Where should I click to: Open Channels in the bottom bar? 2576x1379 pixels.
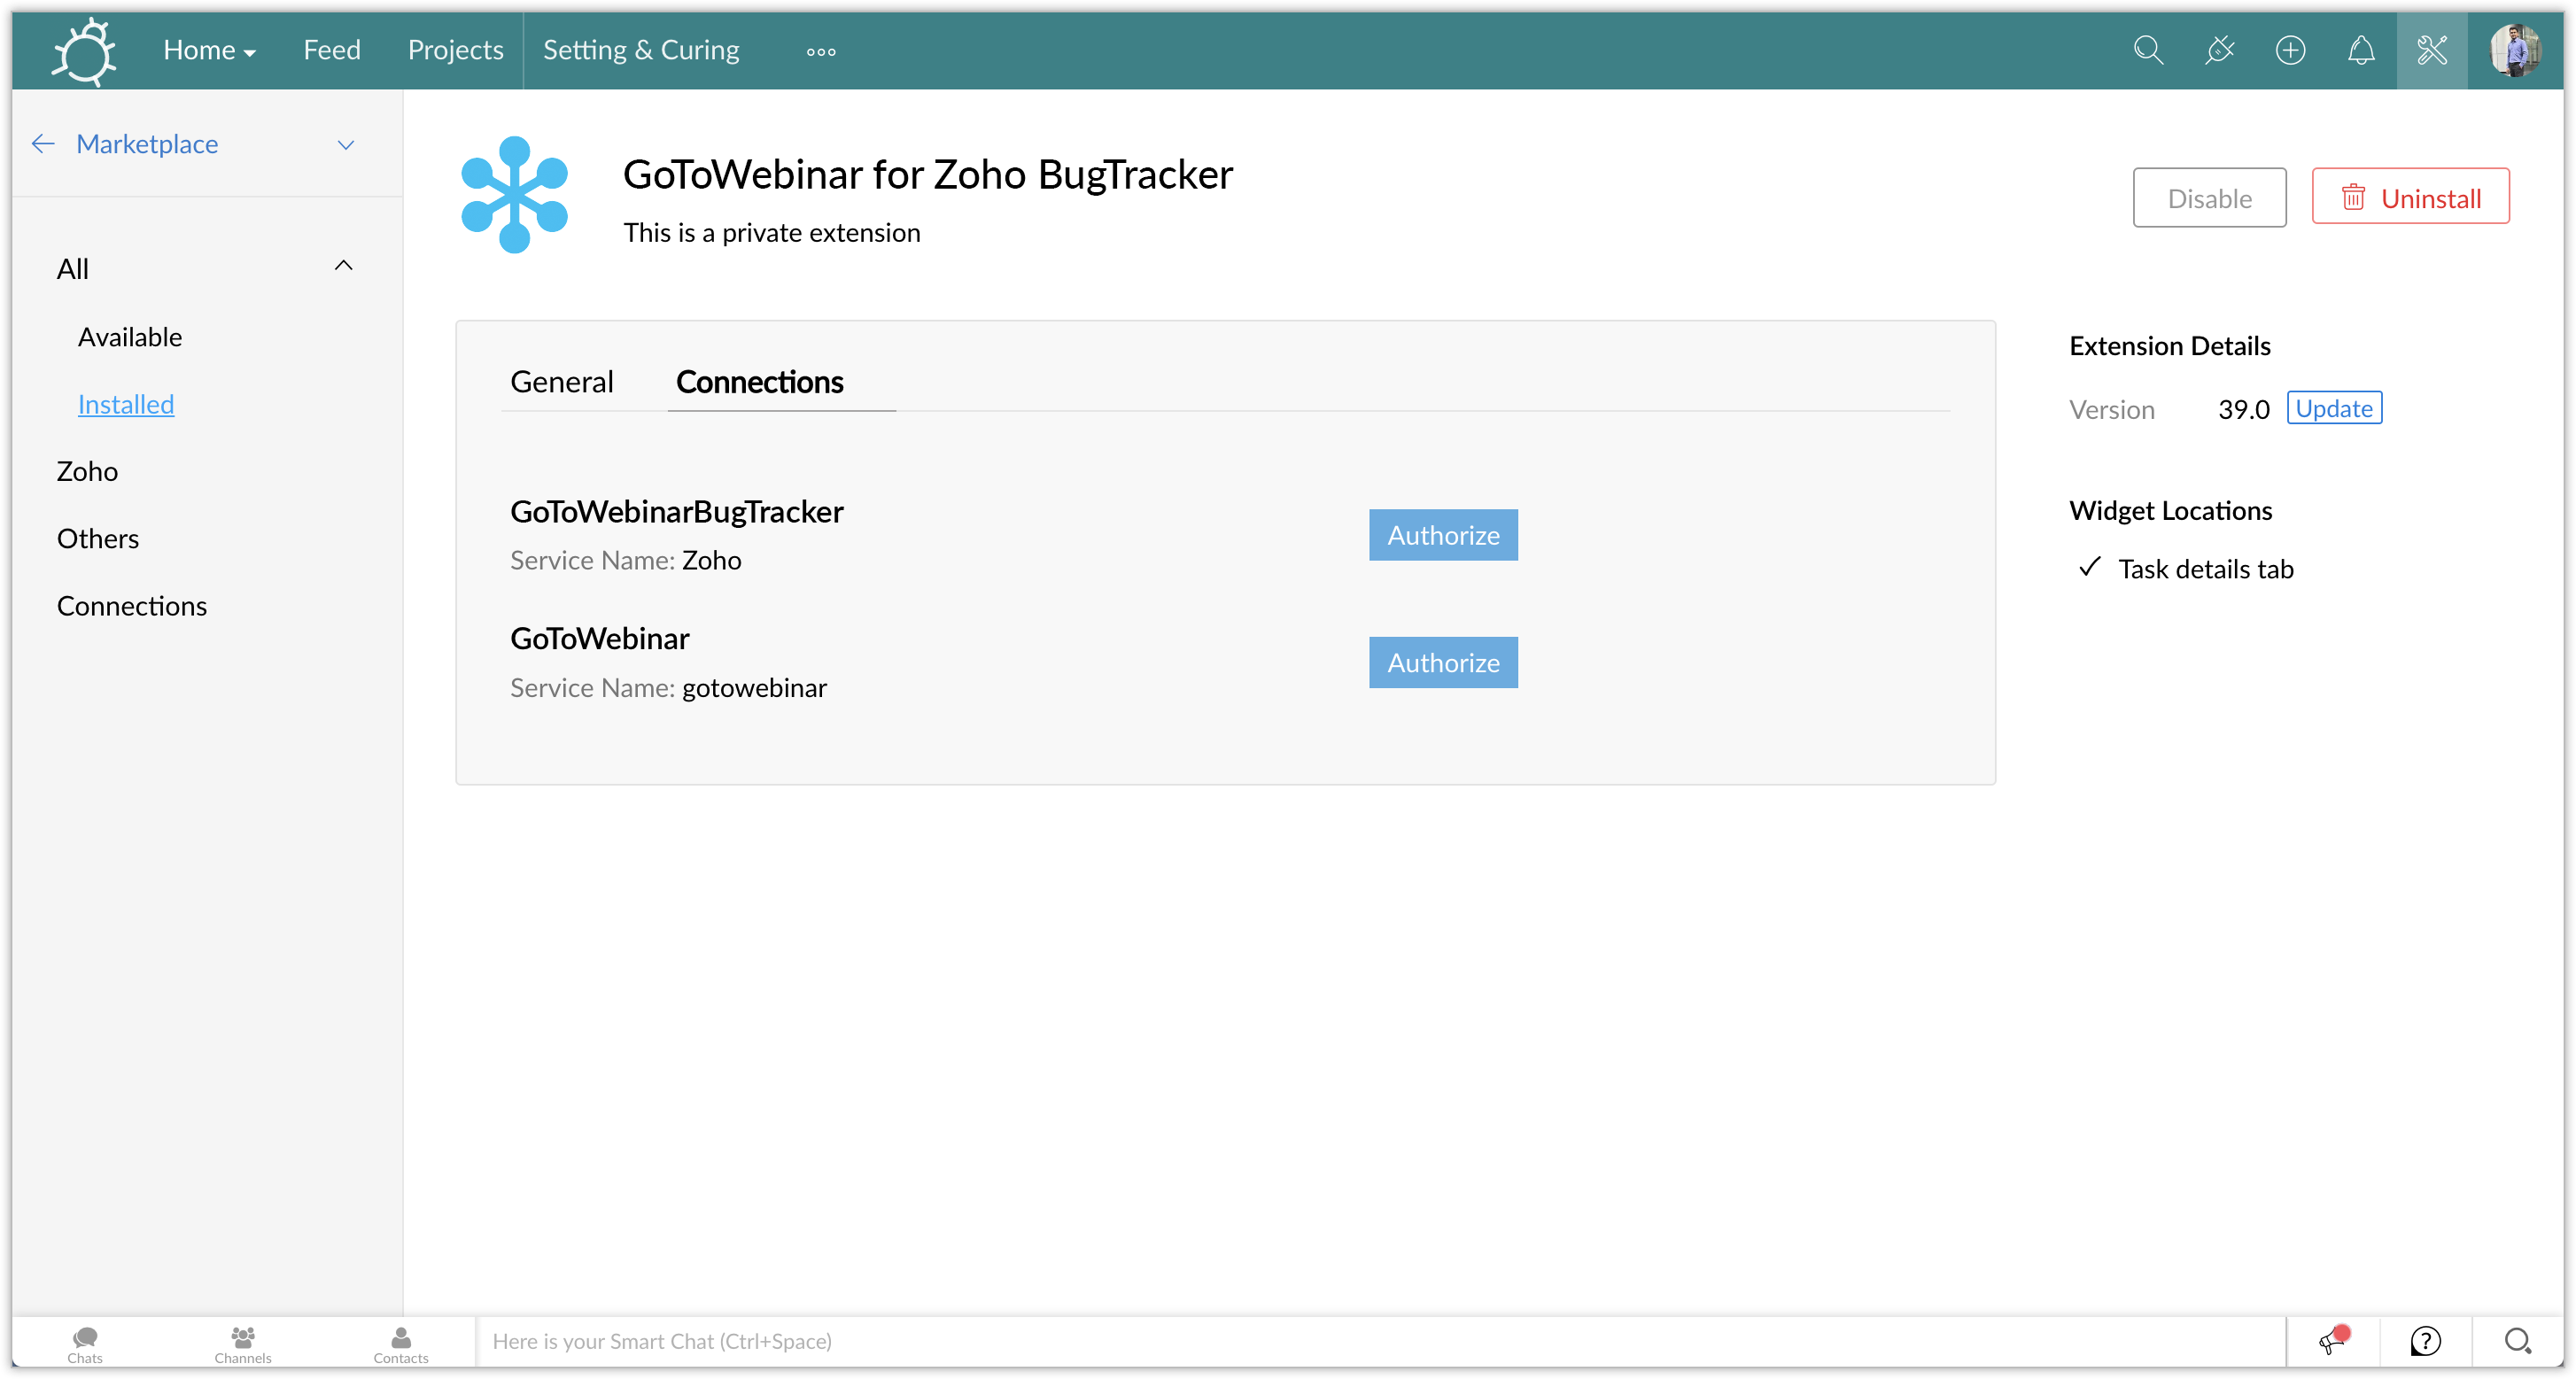tap(243, 1344)
